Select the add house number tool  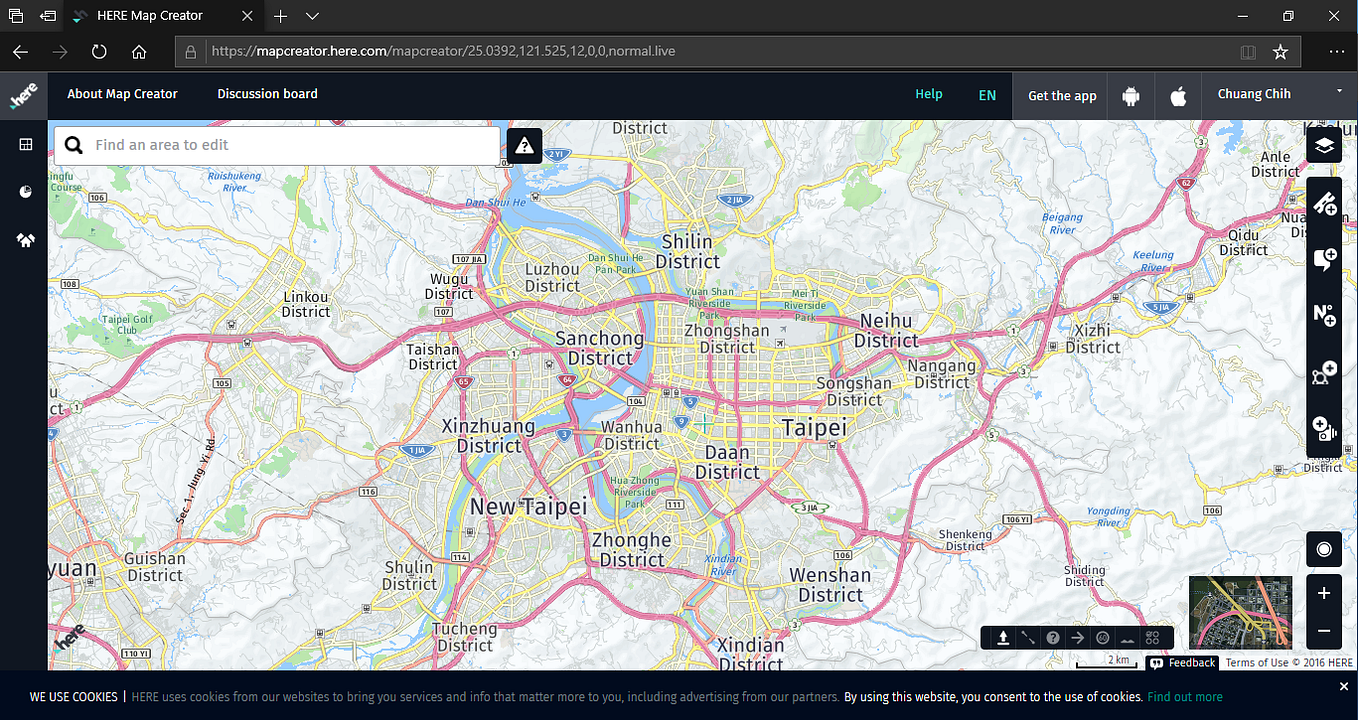click(x=1324, y=317)
